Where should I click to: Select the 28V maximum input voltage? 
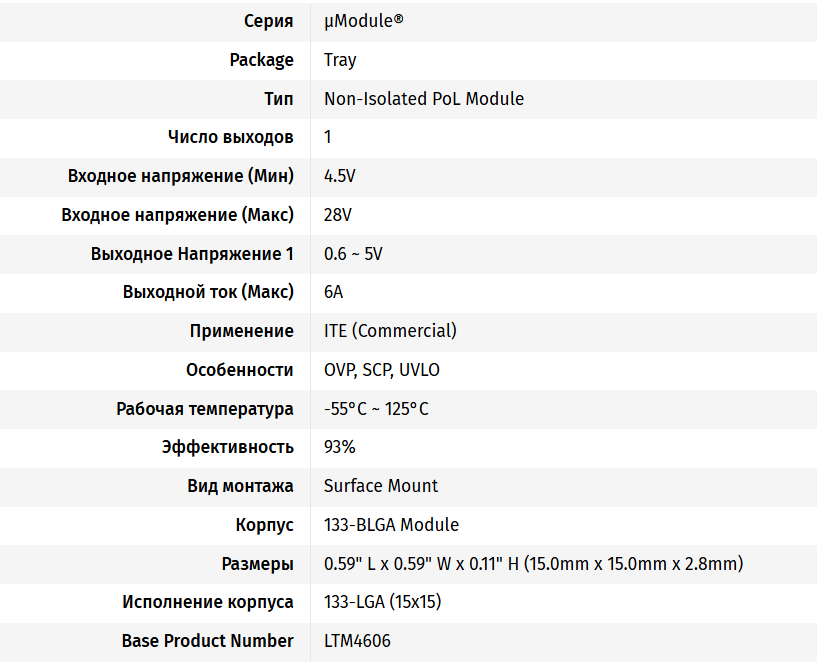(x=338, y=215)
